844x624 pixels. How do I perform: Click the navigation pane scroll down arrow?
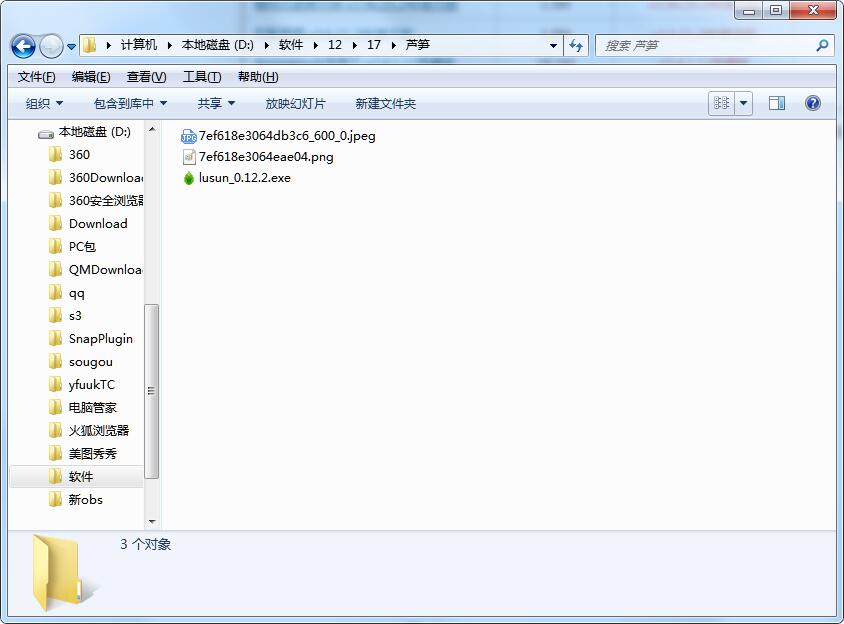click(152, 521)
